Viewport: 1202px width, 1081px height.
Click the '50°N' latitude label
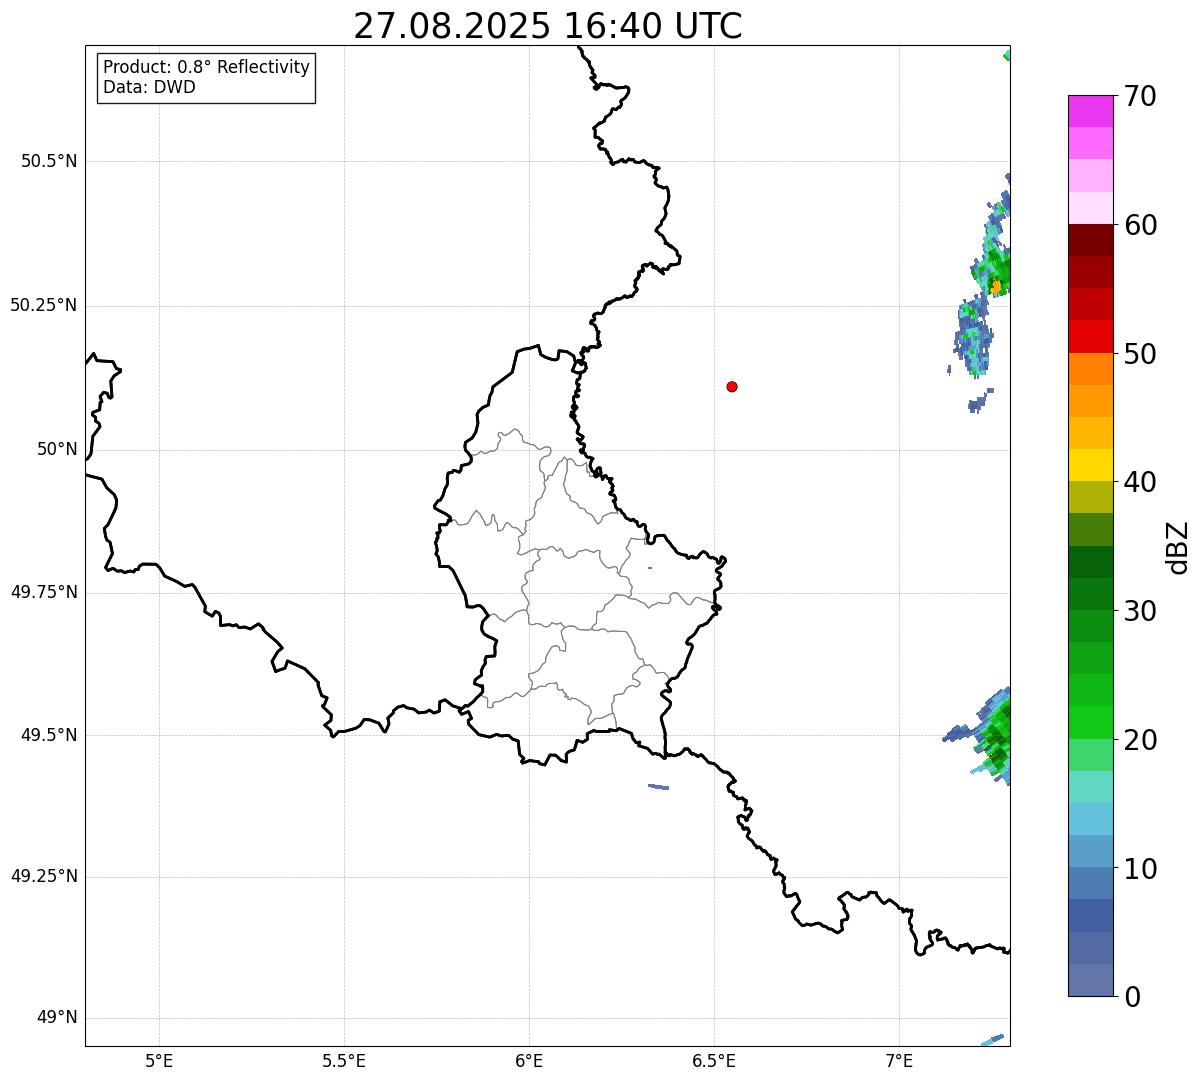coord(57,449)
